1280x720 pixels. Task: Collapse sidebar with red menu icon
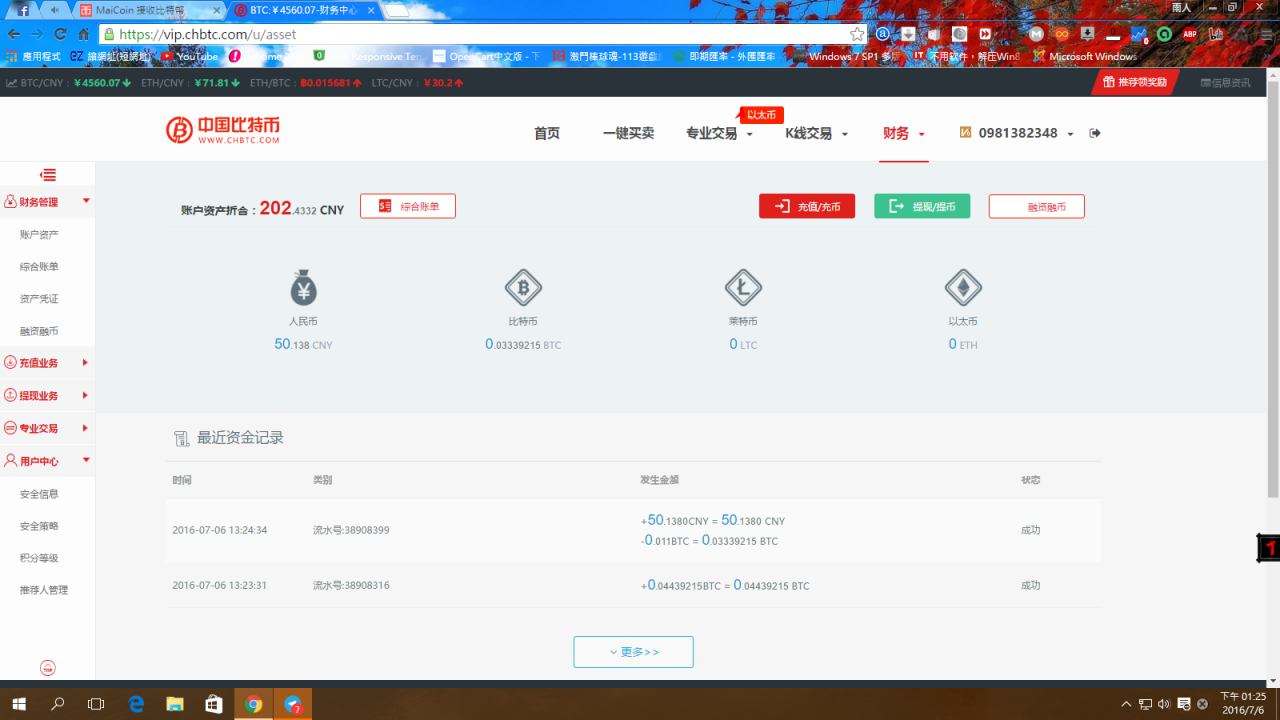click(47, 175)
